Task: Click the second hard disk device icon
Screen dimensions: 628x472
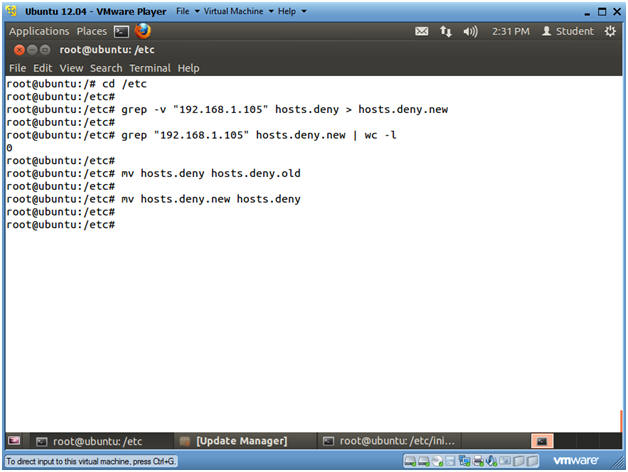Action: (x=424, y=461)
